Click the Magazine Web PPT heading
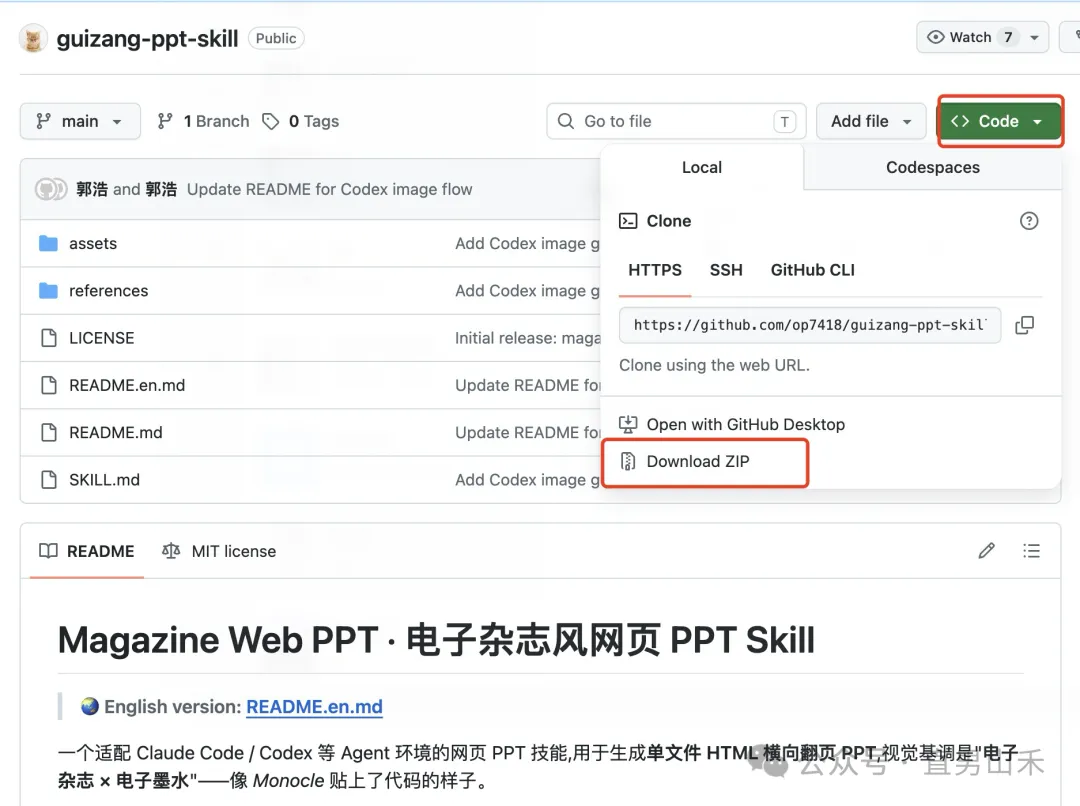 [x=436, y=640]
